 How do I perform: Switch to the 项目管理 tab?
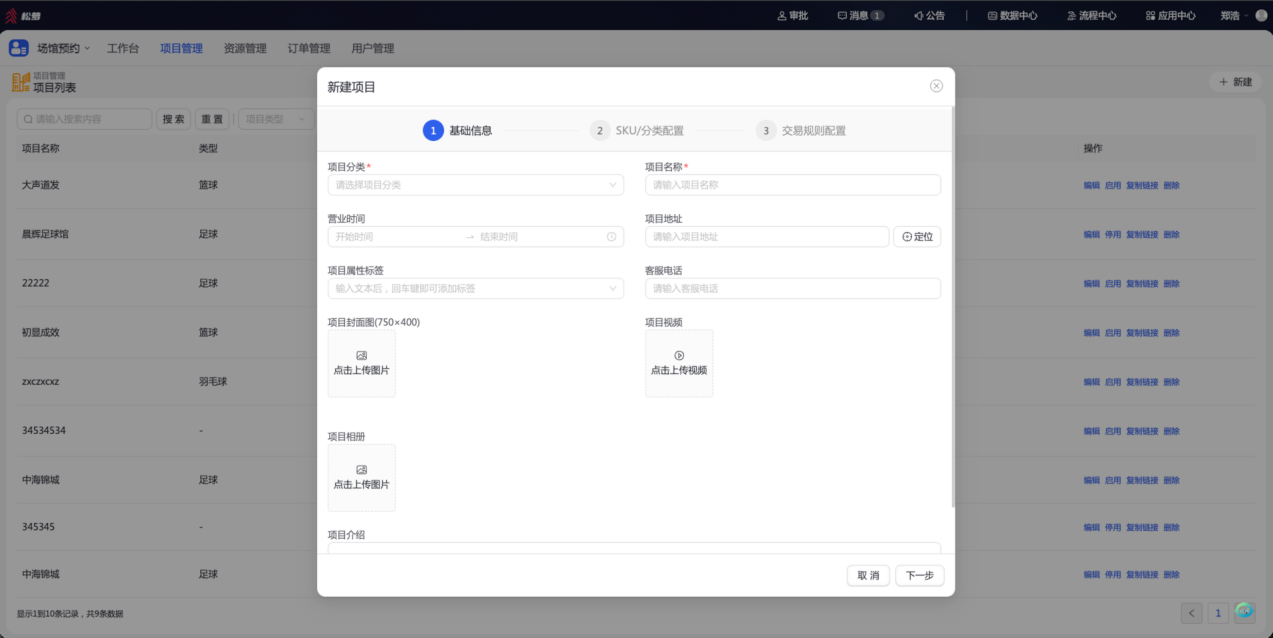tap(181, 48)
